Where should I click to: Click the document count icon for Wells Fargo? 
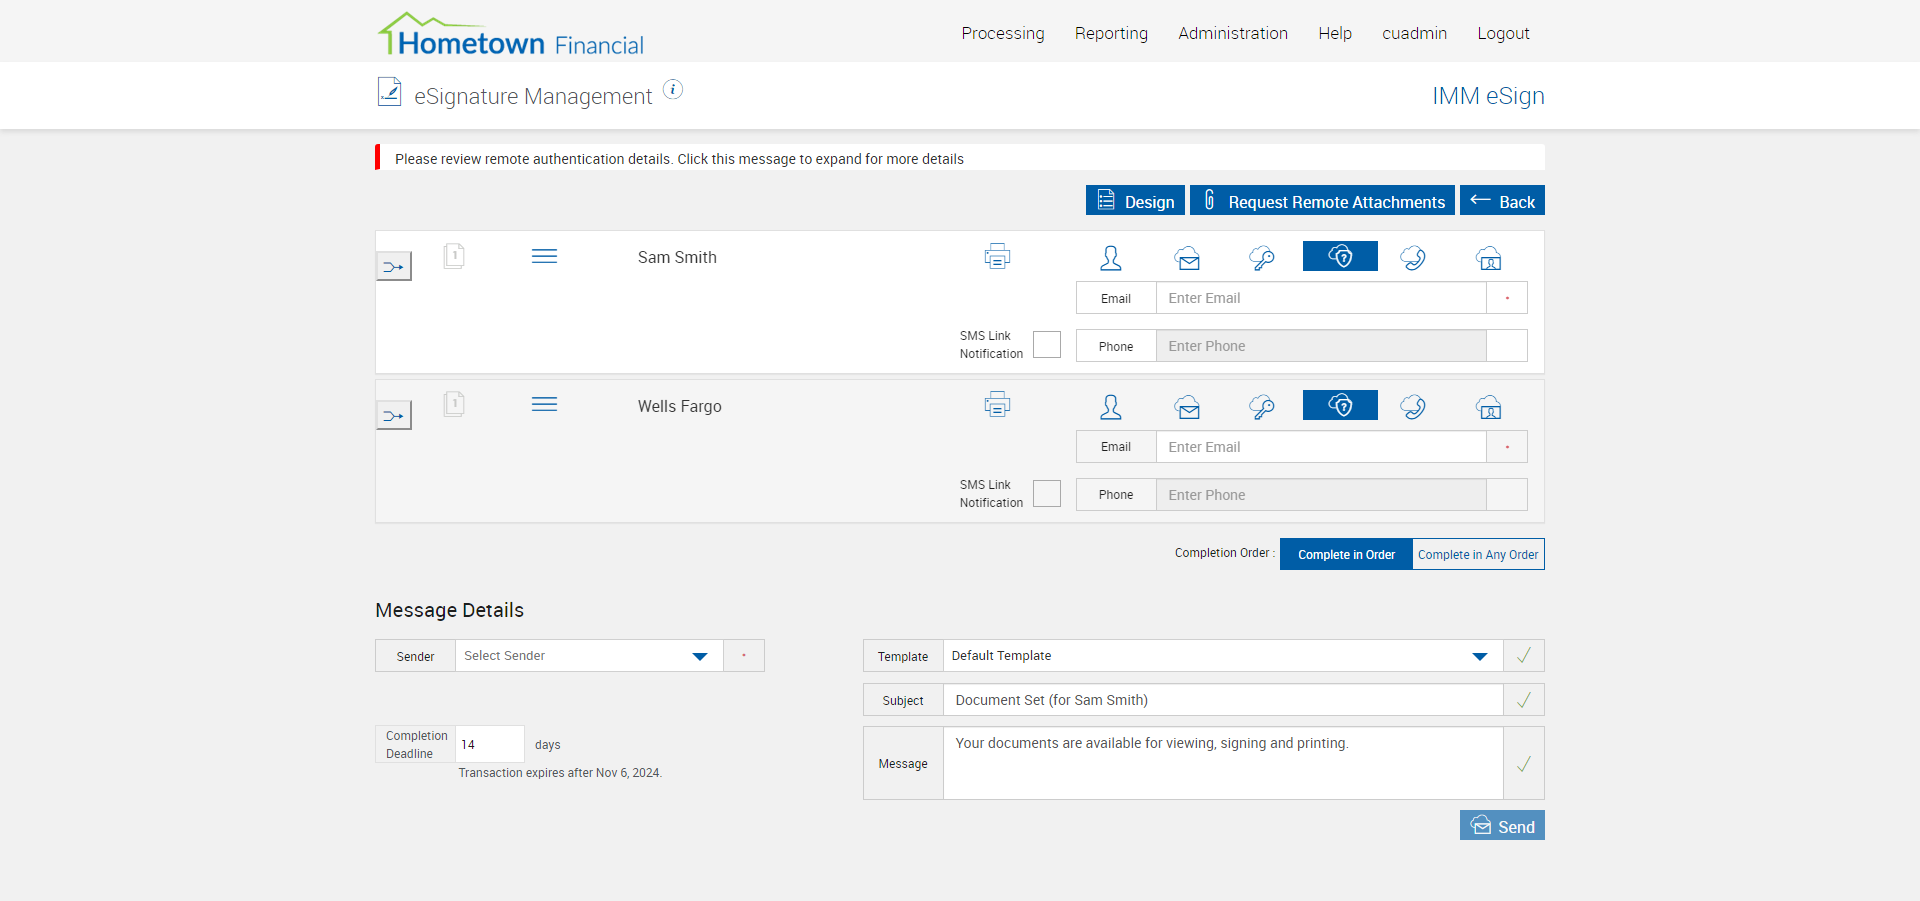[x=454, y=405]
